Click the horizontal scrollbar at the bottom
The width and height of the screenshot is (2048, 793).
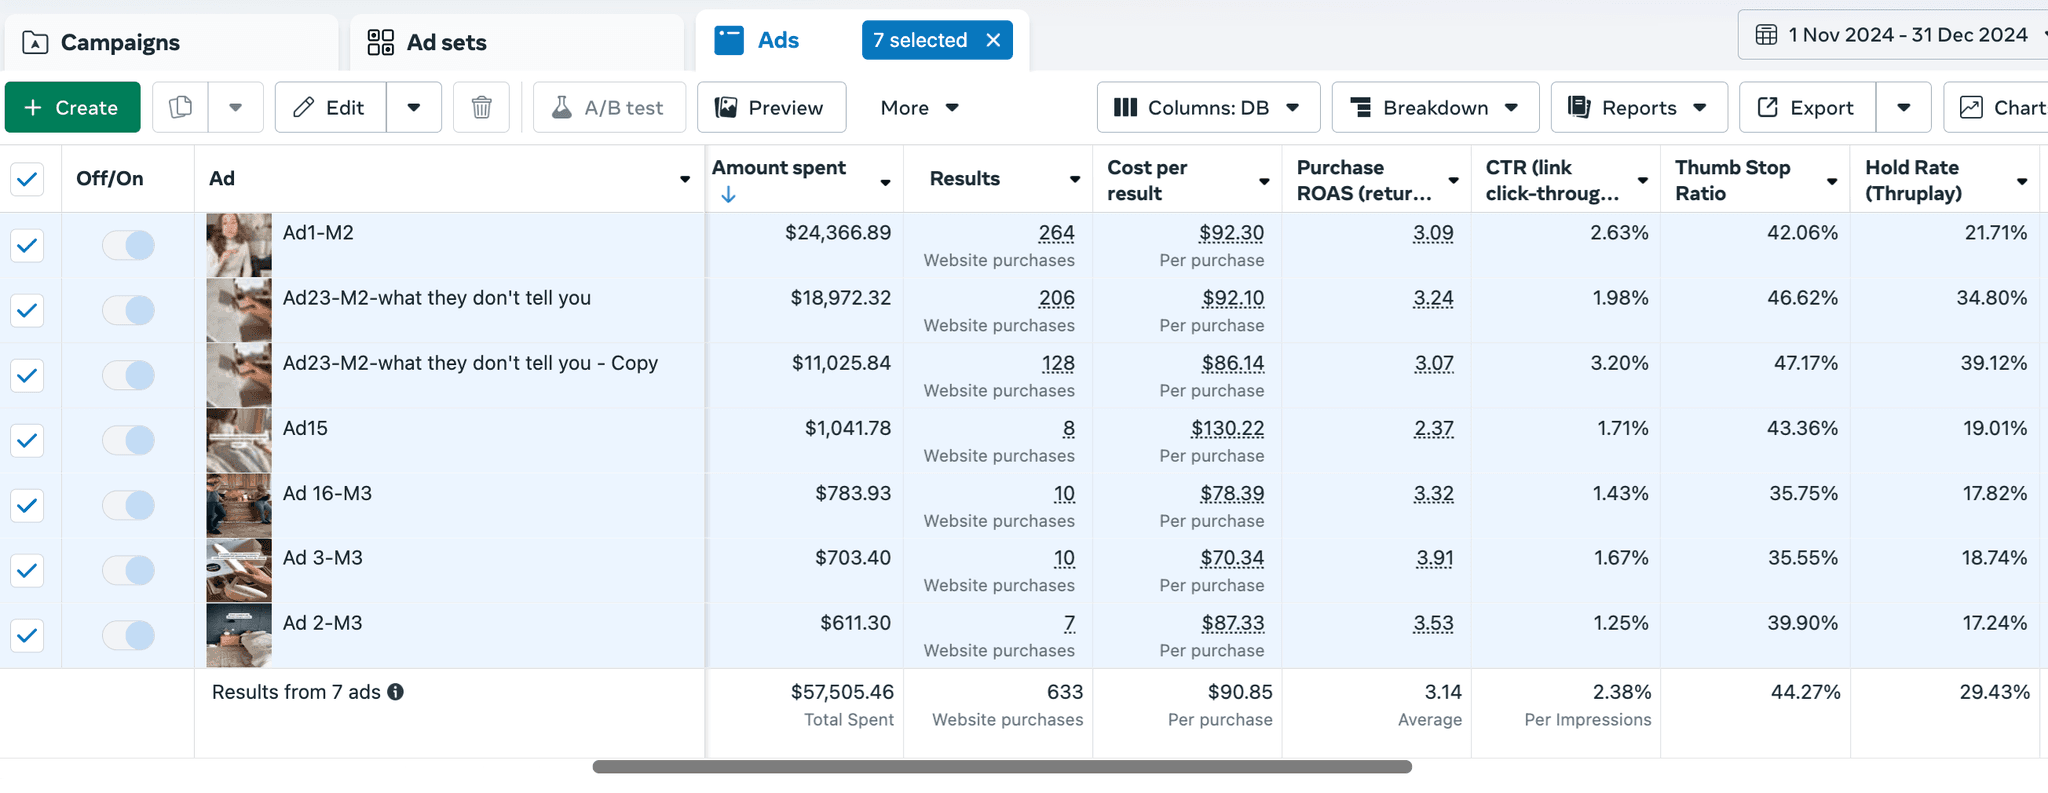[1002, 767]
